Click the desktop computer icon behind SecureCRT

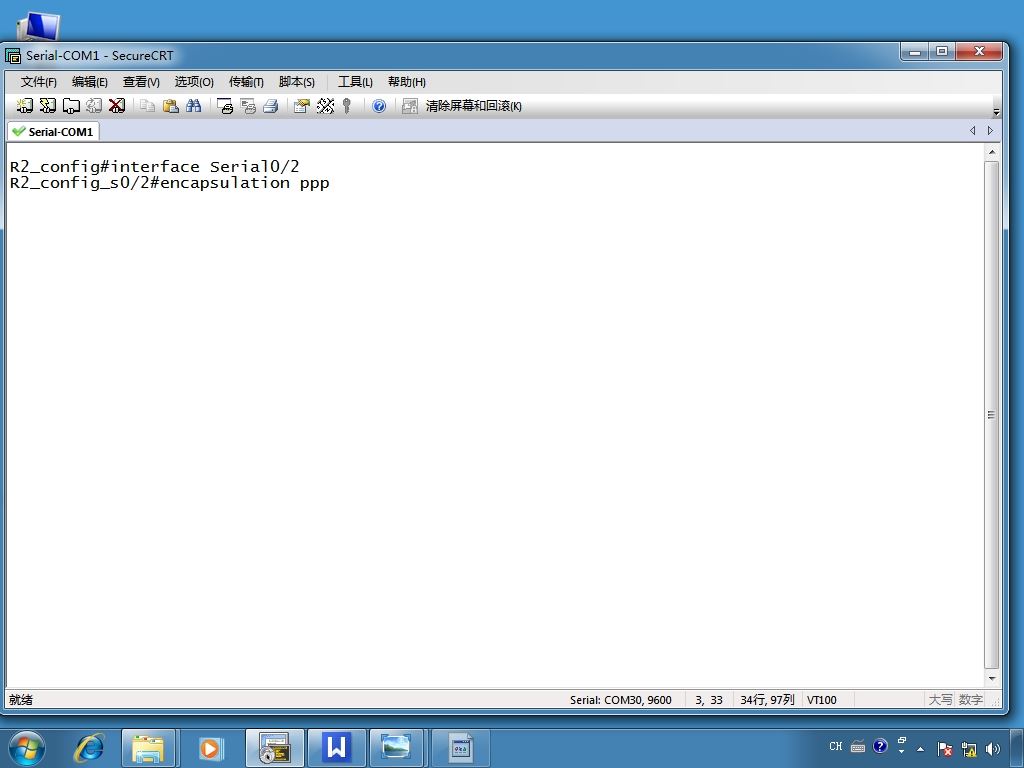tap(39, 27)
